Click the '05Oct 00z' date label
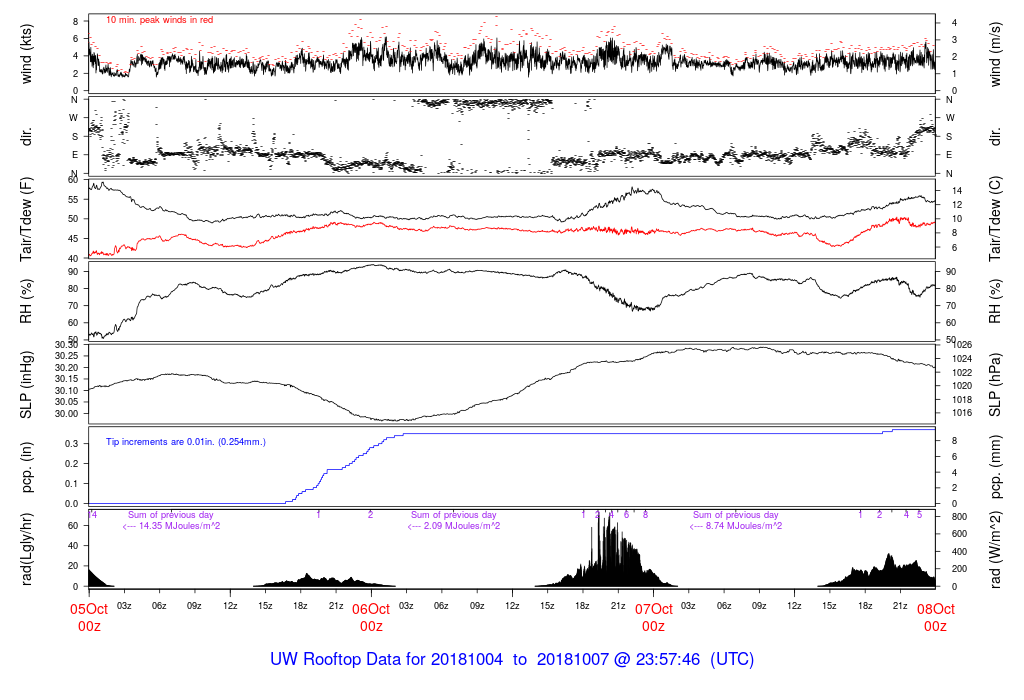This screenshot has width=1024, height=700. (89, 617)
